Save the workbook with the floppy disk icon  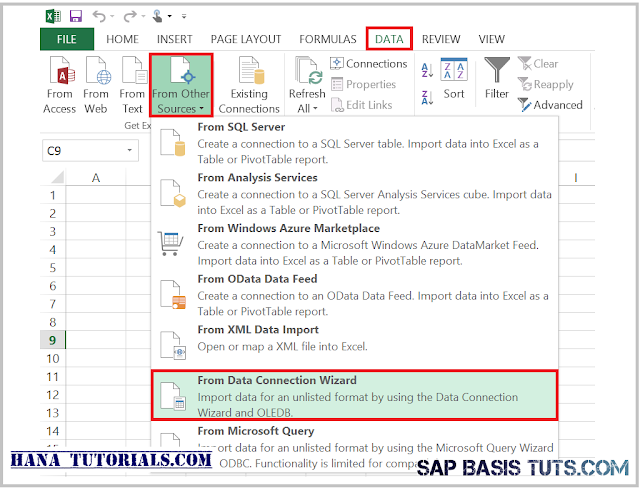pyautogui.click(x=76, y=16)
